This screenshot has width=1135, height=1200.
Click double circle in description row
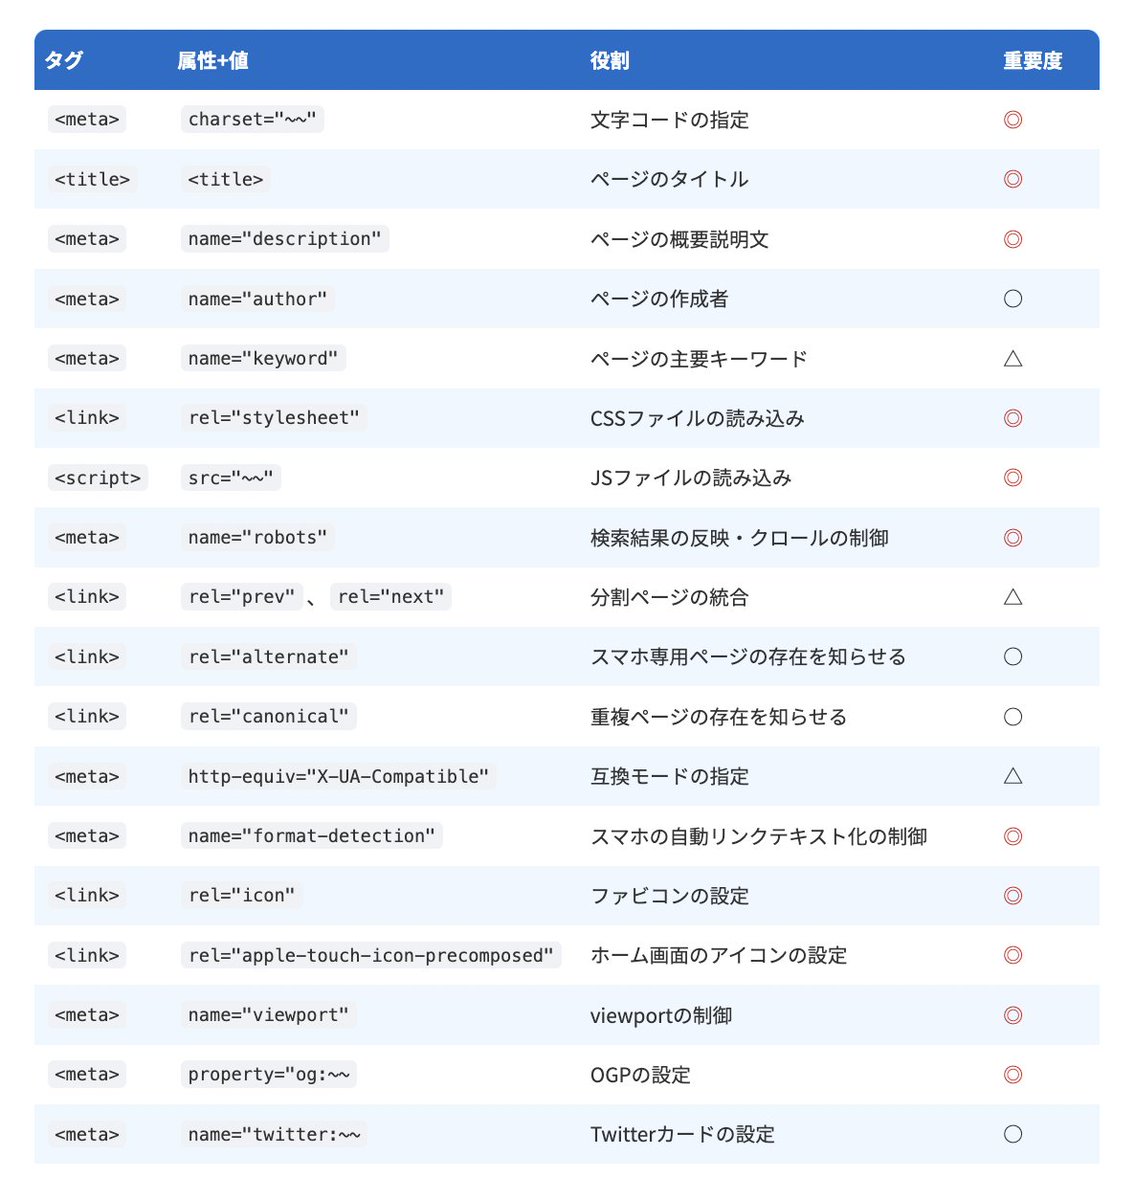1012,239
